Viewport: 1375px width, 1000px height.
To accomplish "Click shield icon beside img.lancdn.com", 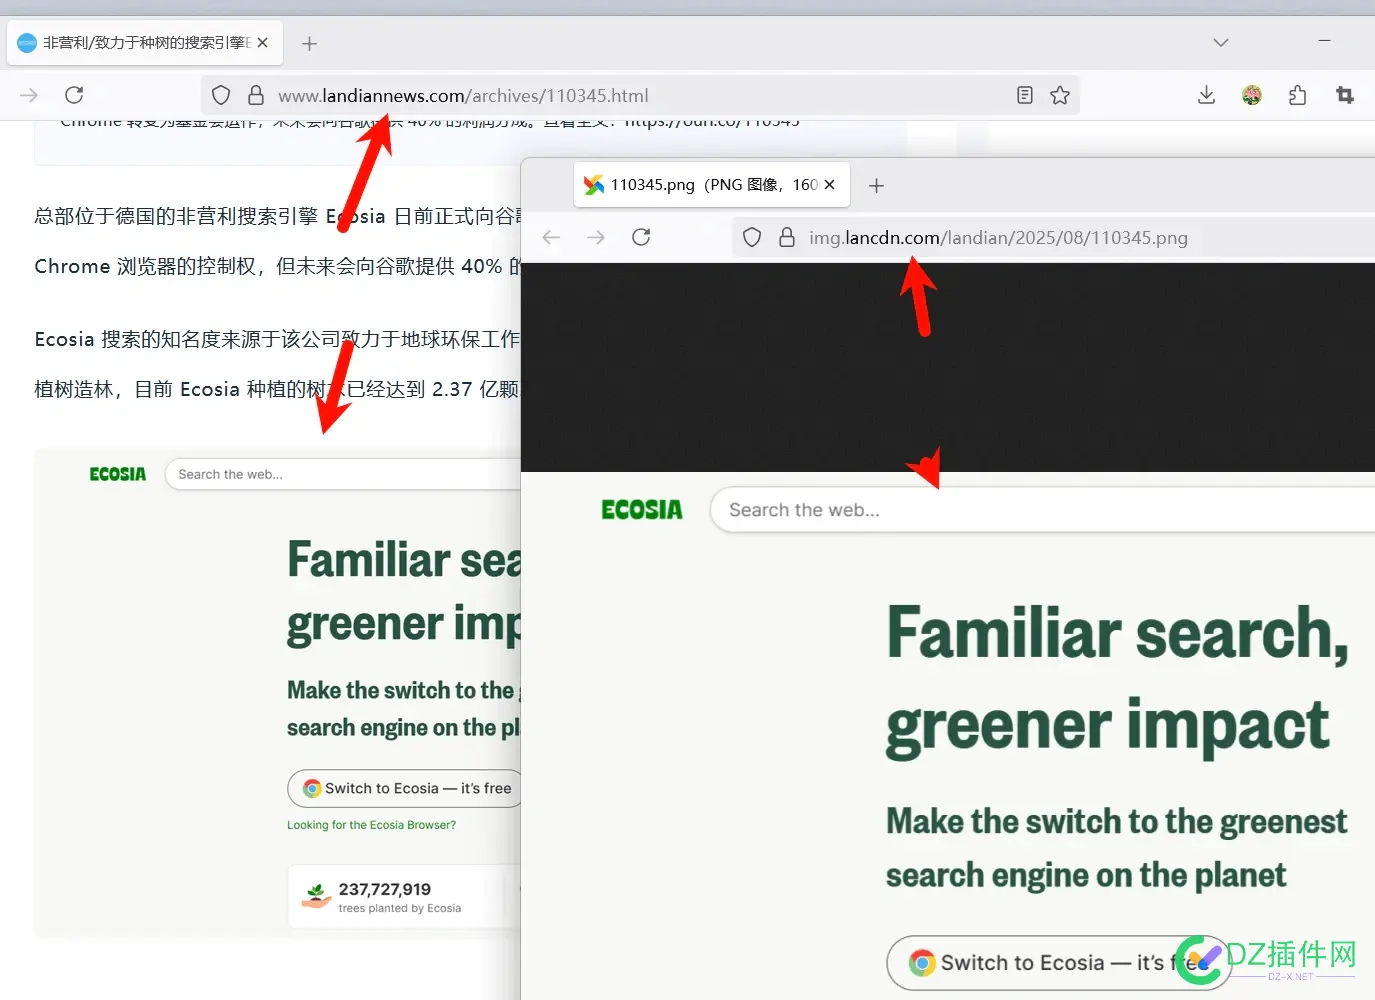I will [x=752, y=237].
